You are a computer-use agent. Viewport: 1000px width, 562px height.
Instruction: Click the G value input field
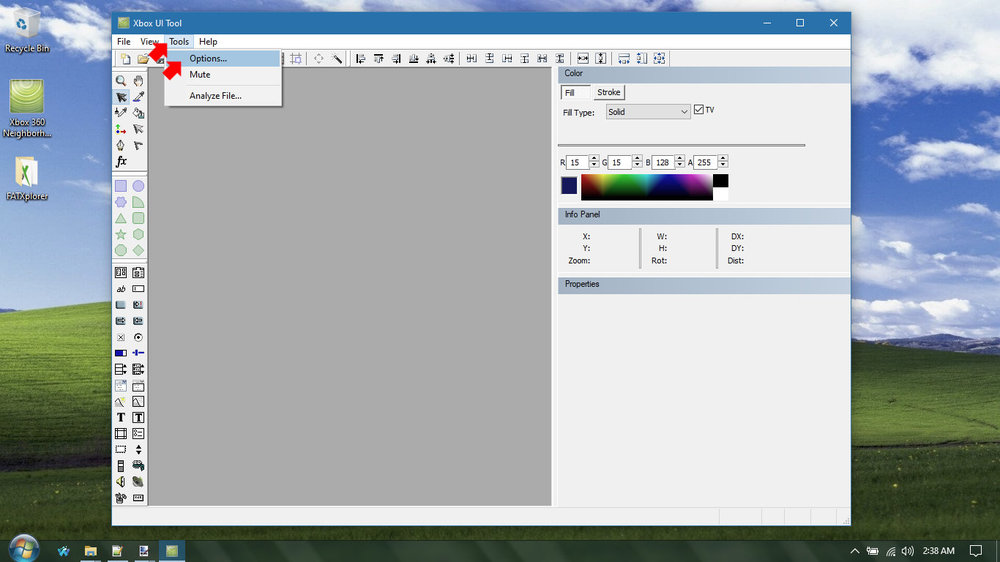[620, 163]
